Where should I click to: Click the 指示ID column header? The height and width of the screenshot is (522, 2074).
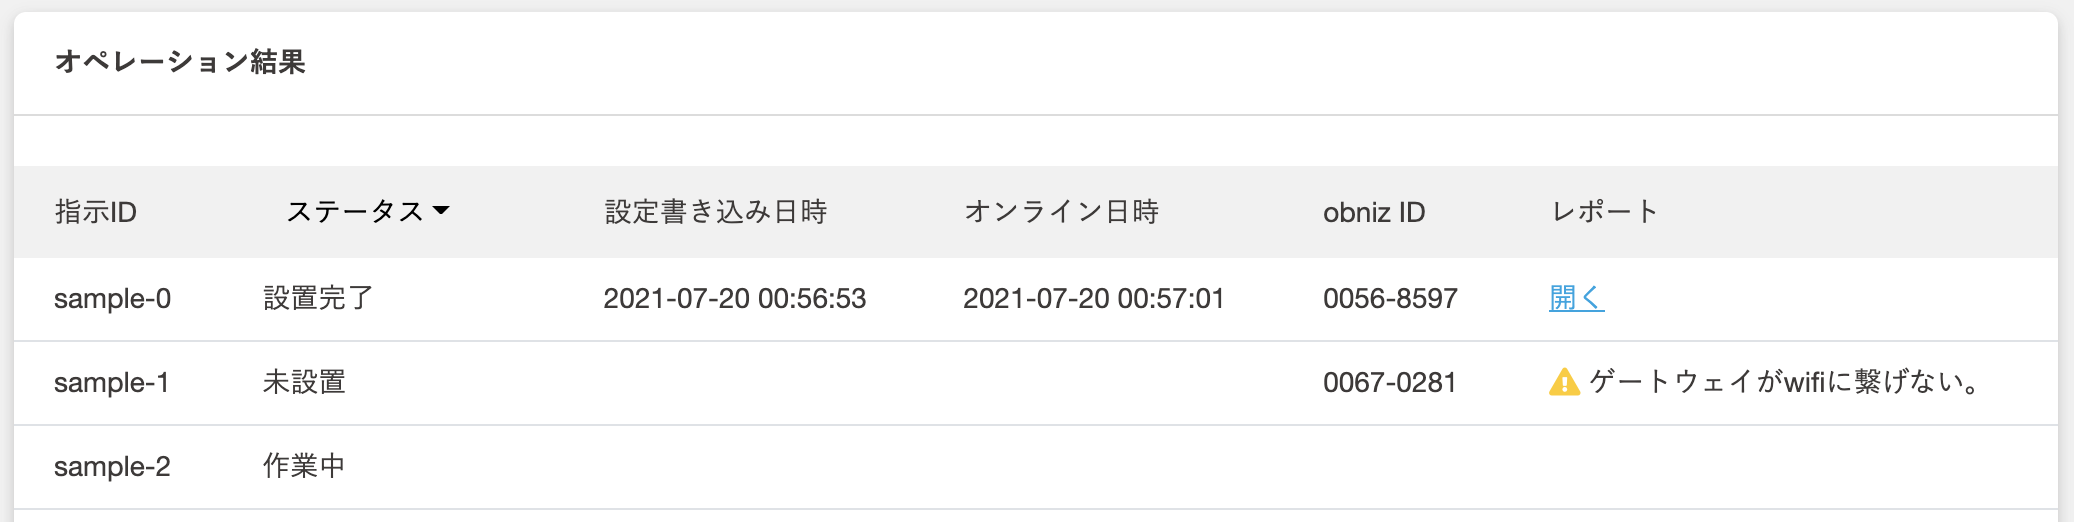[95, 212]
